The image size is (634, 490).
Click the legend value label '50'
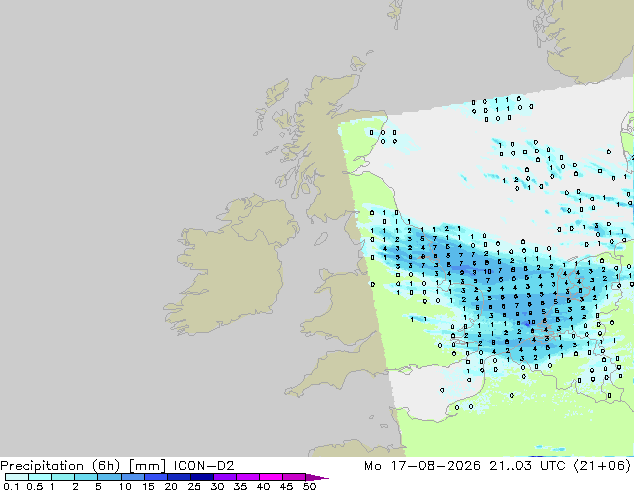tap(309, 486)
